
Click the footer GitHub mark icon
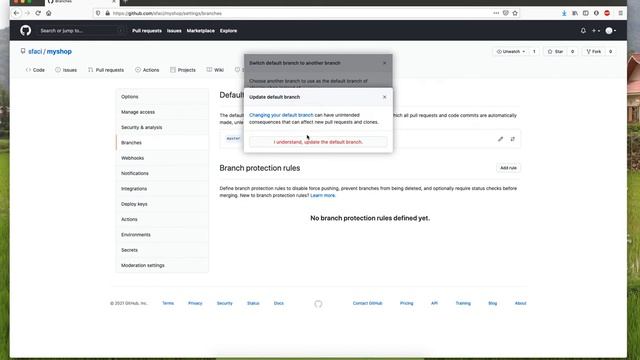318,304
